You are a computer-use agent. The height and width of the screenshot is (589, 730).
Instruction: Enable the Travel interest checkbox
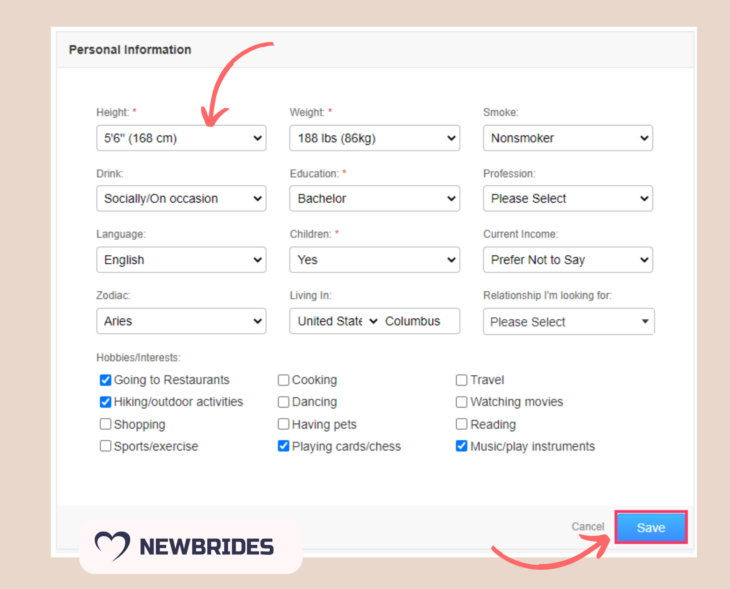tap(462, 380)
